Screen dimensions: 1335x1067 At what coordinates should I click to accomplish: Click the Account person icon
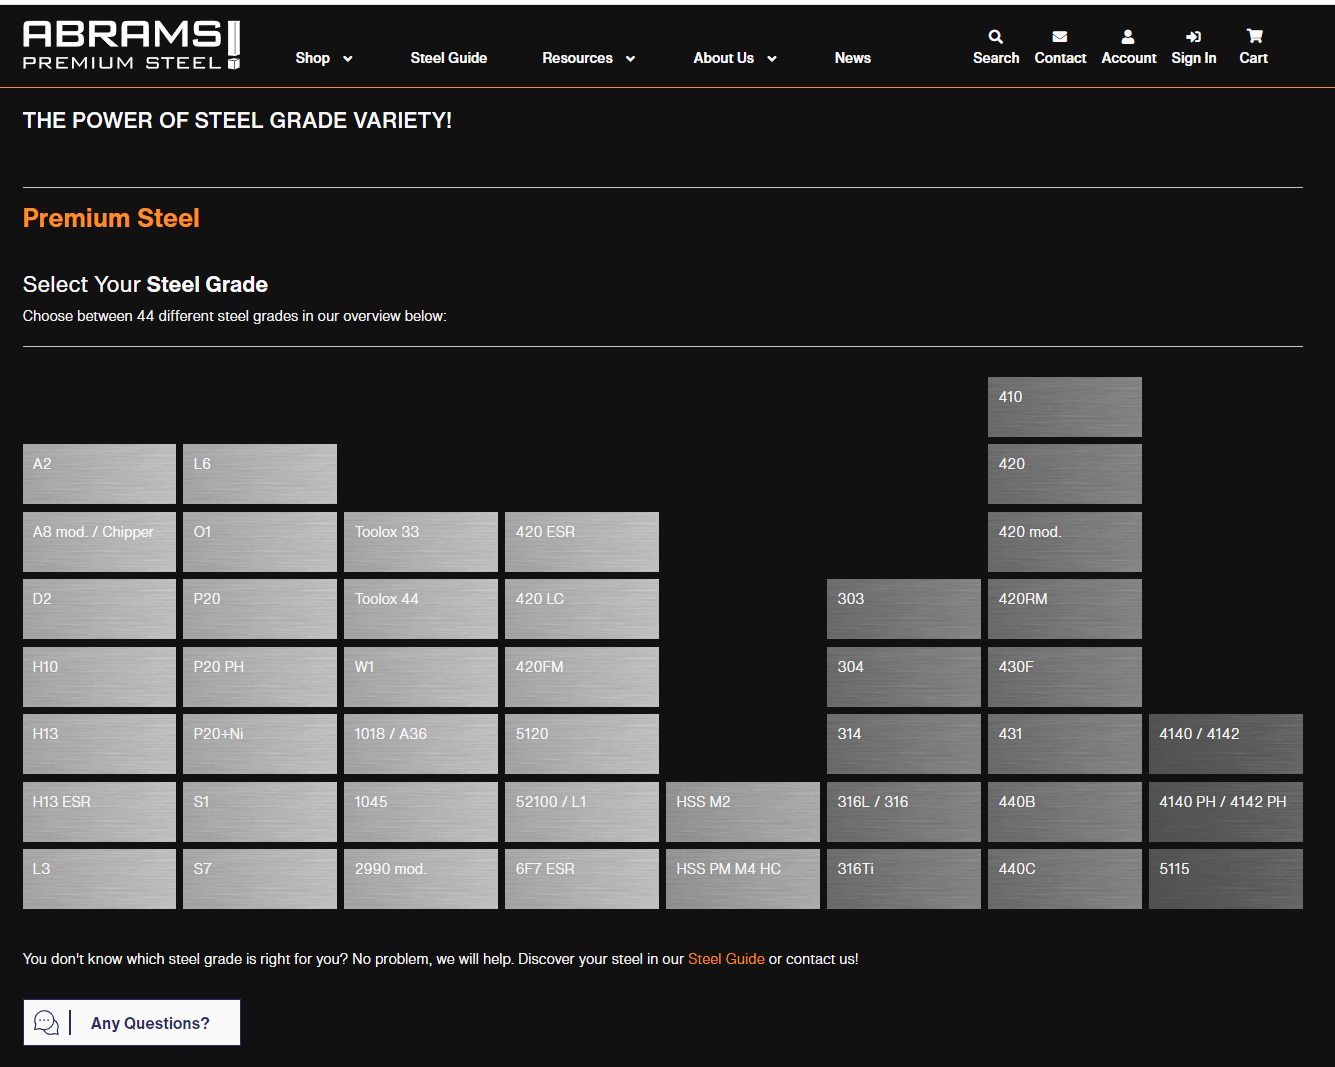coord(1128,37)
